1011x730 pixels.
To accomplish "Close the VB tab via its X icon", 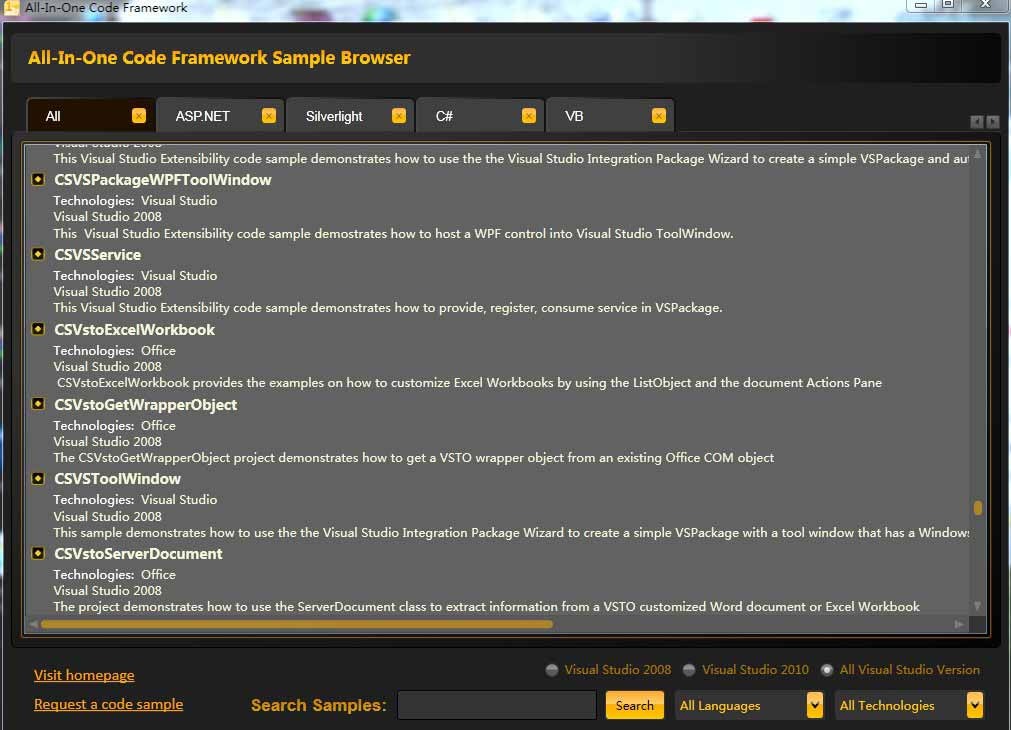I will coord(658,116).
